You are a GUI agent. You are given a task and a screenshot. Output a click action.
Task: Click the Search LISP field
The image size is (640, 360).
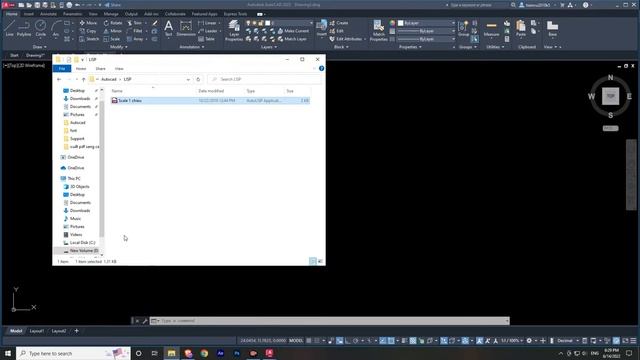click(x=264, y=79)
